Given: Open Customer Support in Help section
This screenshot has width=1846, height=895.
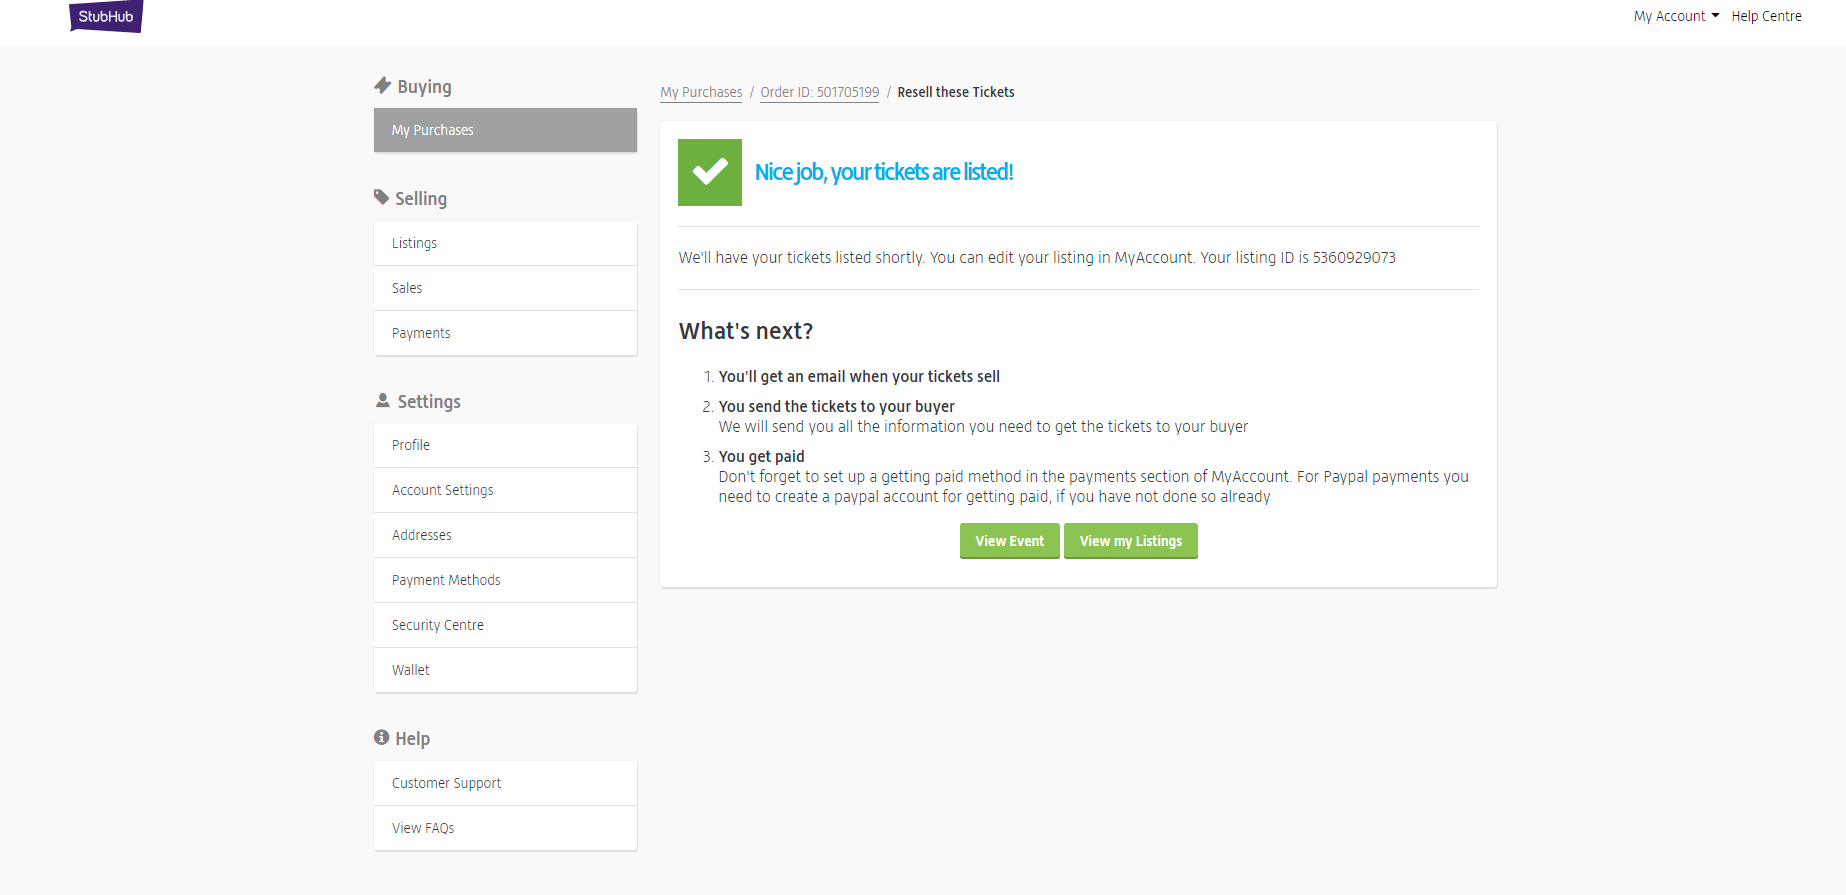Looking at the screenshot, I should 505,783.
